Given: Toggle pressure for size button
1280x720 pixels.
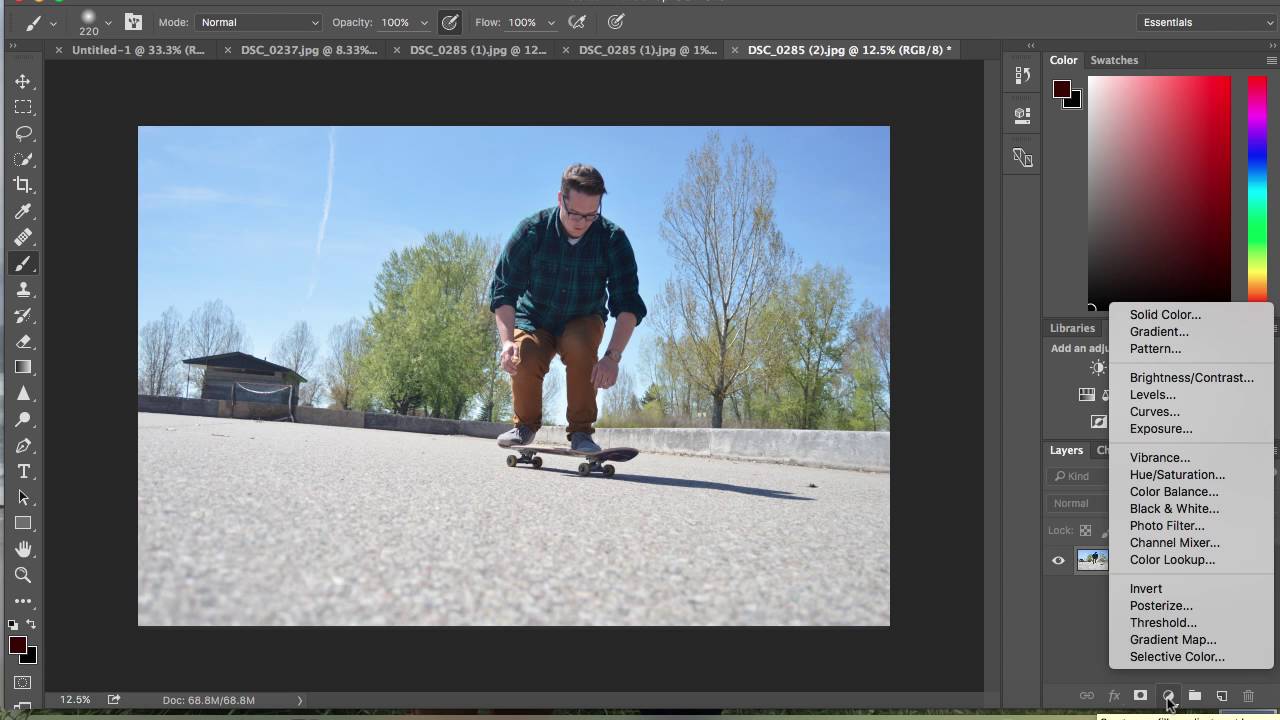Looking at the screenshot, I should pyautogui.click(x=616, y=22).
